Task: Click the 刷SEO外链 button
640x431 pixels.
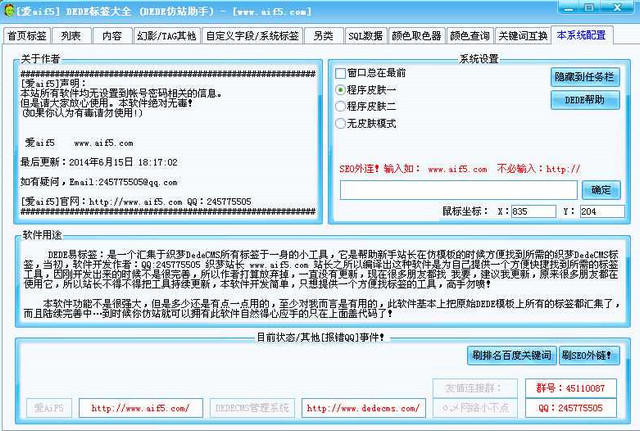Action: pos(589,355)
